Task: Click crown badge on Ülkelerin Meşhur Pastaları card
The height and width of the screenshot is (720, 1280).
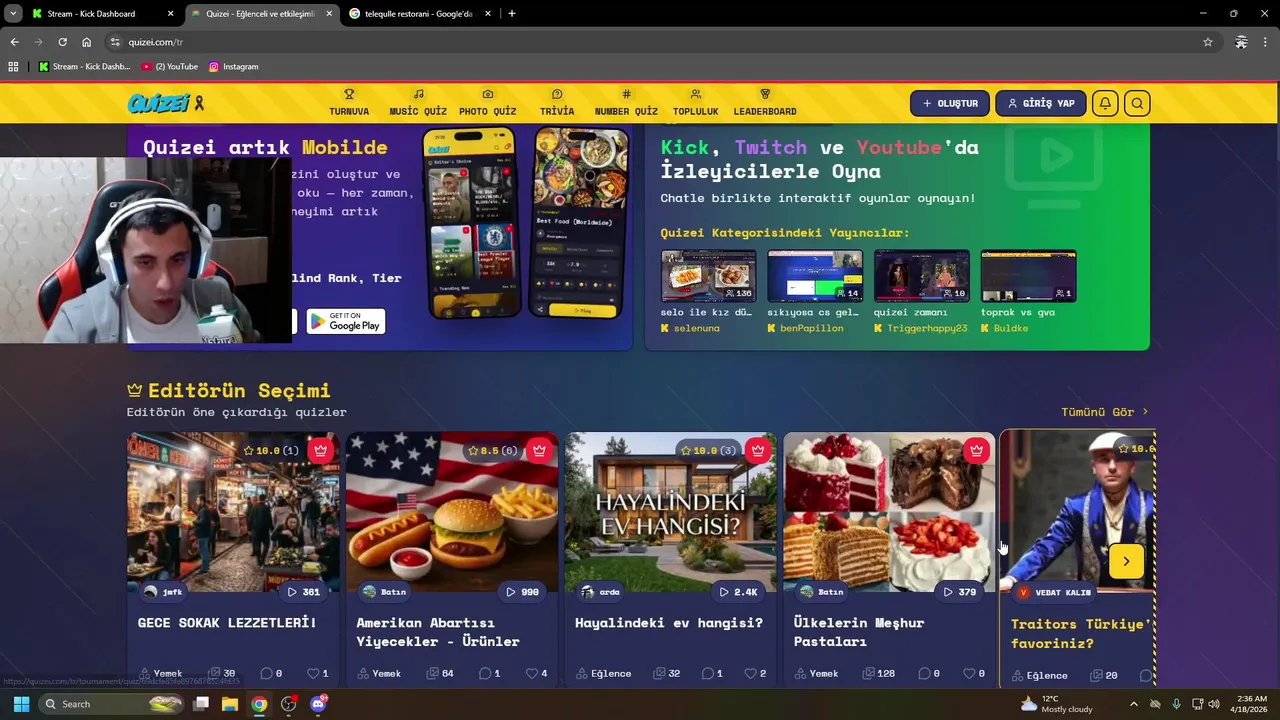Action: click(977, 450)
